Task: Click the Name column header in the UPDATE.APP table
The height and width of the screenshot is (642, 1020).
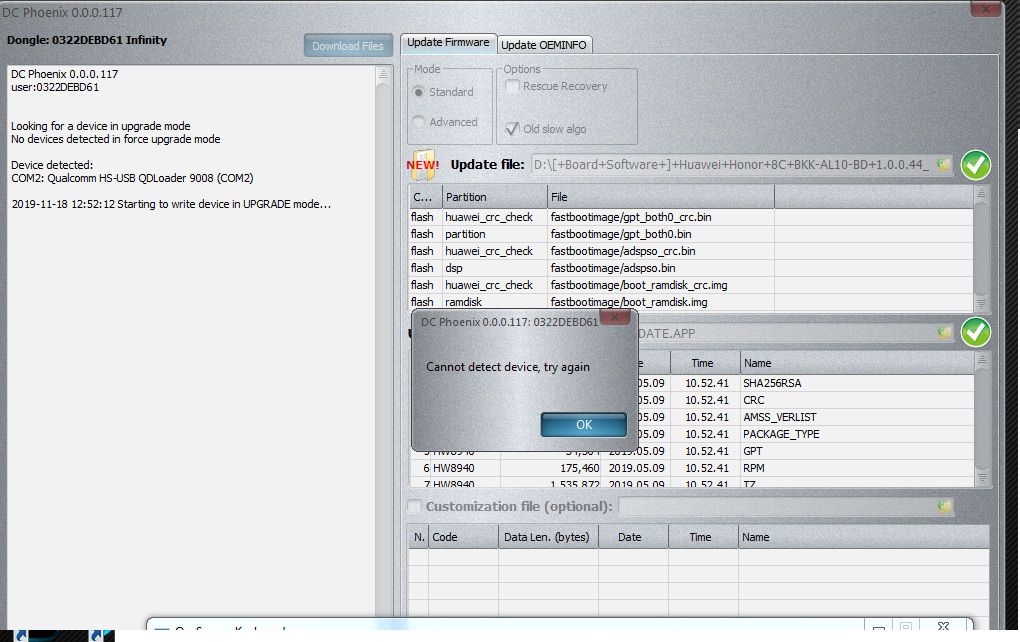Action: 856,363
